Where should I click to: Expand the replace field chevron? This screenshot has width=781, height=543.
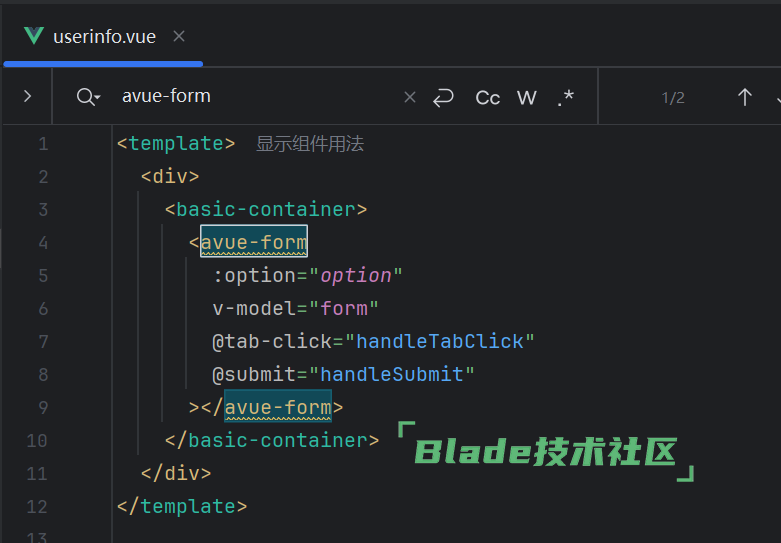point(27,97)
